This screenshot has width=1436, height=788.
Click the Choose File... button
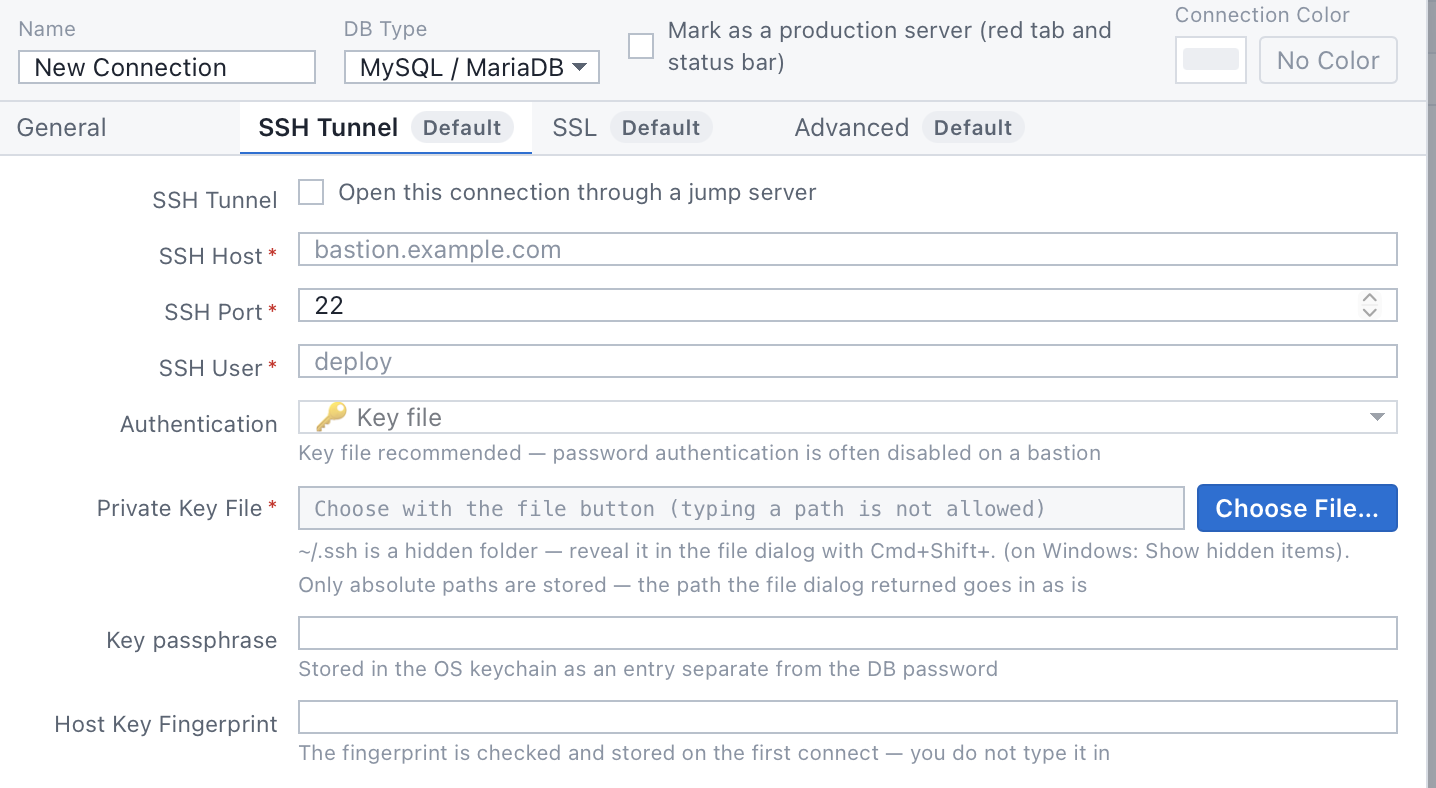1297,508
